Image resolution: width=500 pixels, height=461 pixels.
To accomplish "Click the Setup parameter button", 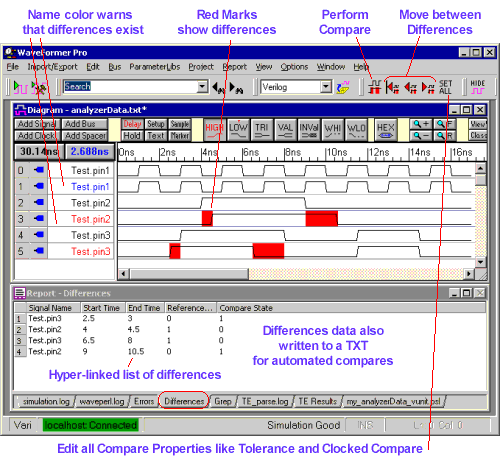I will 156,124.
